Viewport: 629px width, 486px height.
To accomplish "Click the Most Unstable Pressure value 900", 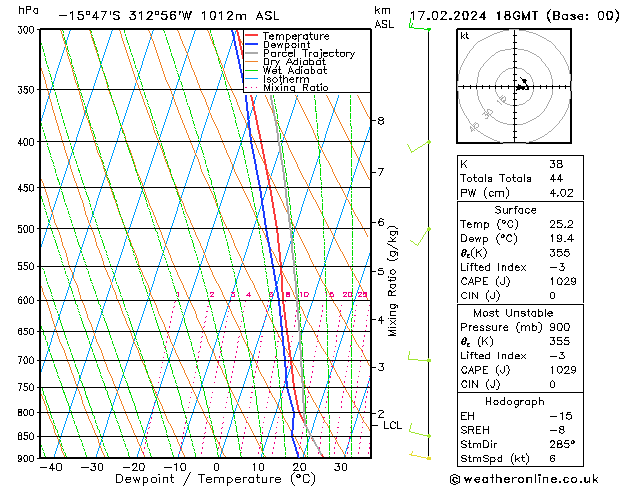I will pyautogui.click(x=560, y=327).
